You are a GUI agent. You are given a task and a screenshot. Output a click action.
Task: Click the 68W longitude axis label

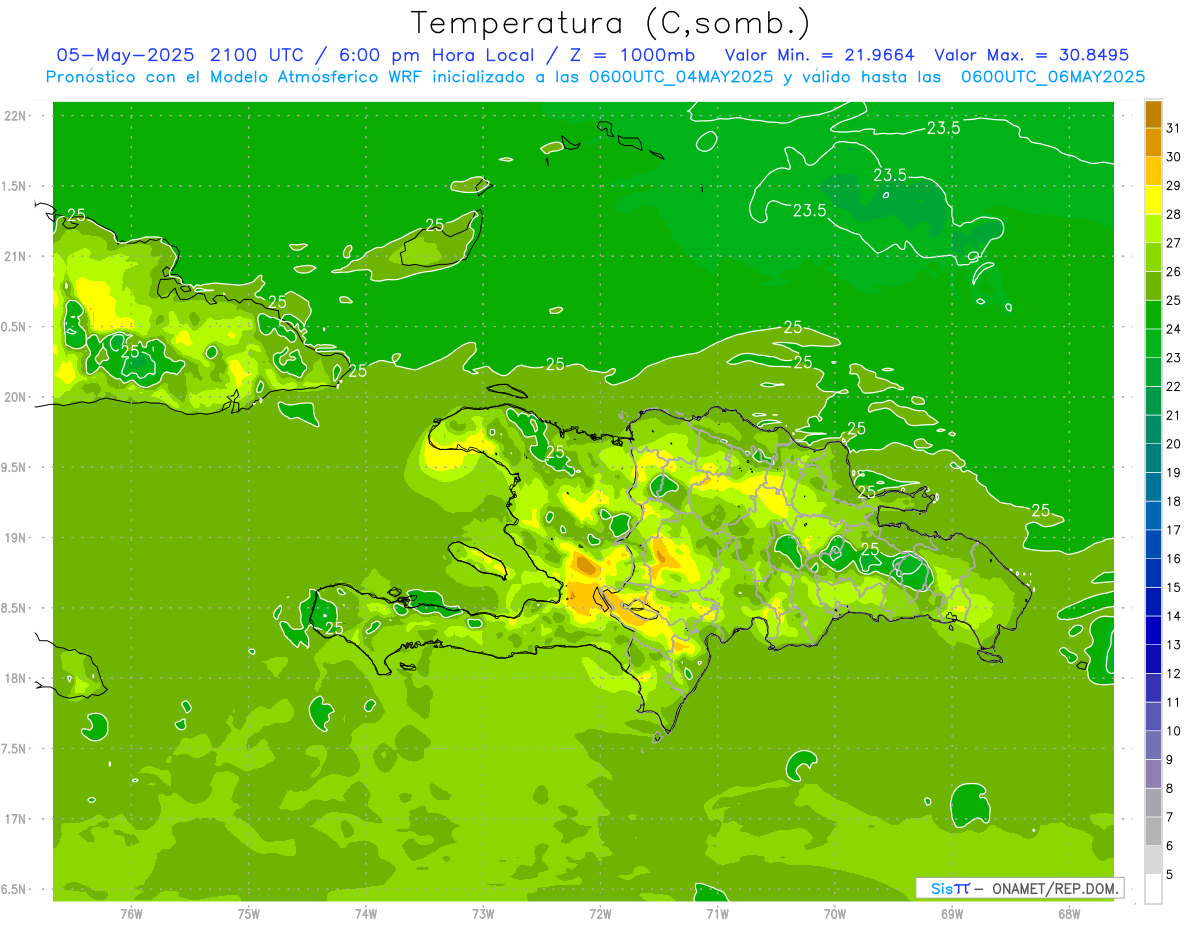tap(1069, 914)
